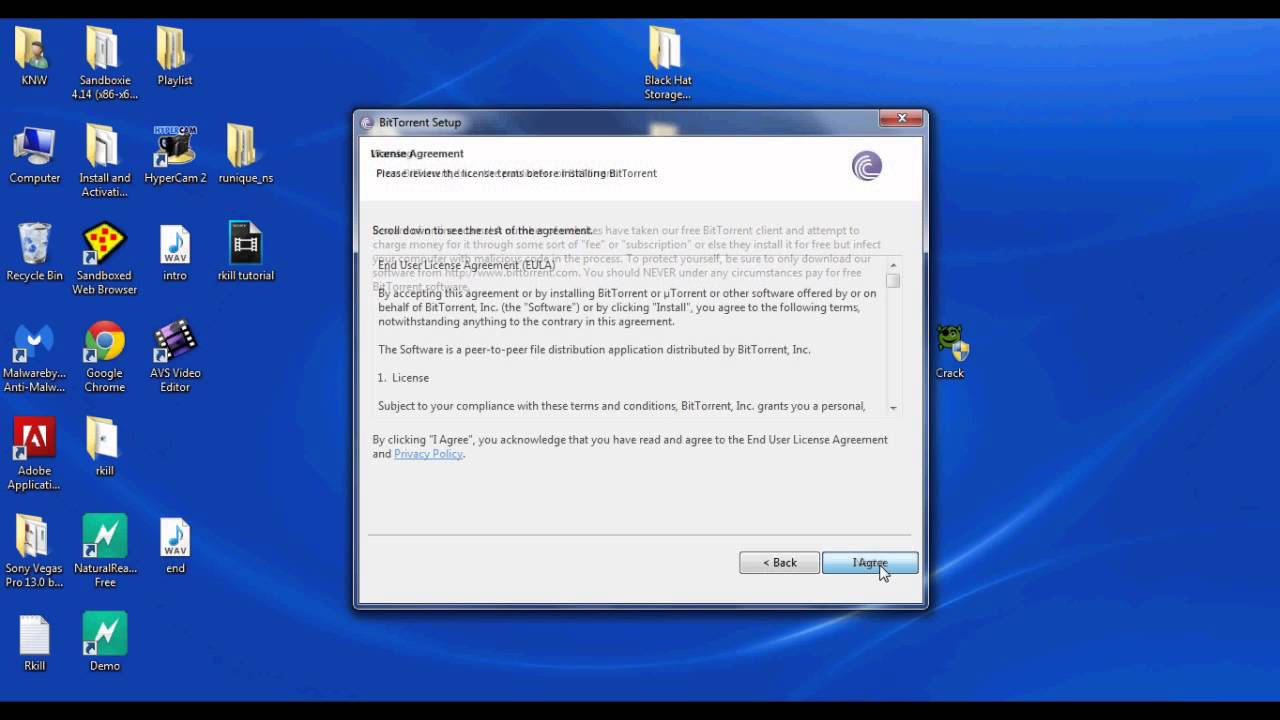Select the rkill folder icon
The height and width of the screenshot is (720, 1280).
[x=104, y=446]
